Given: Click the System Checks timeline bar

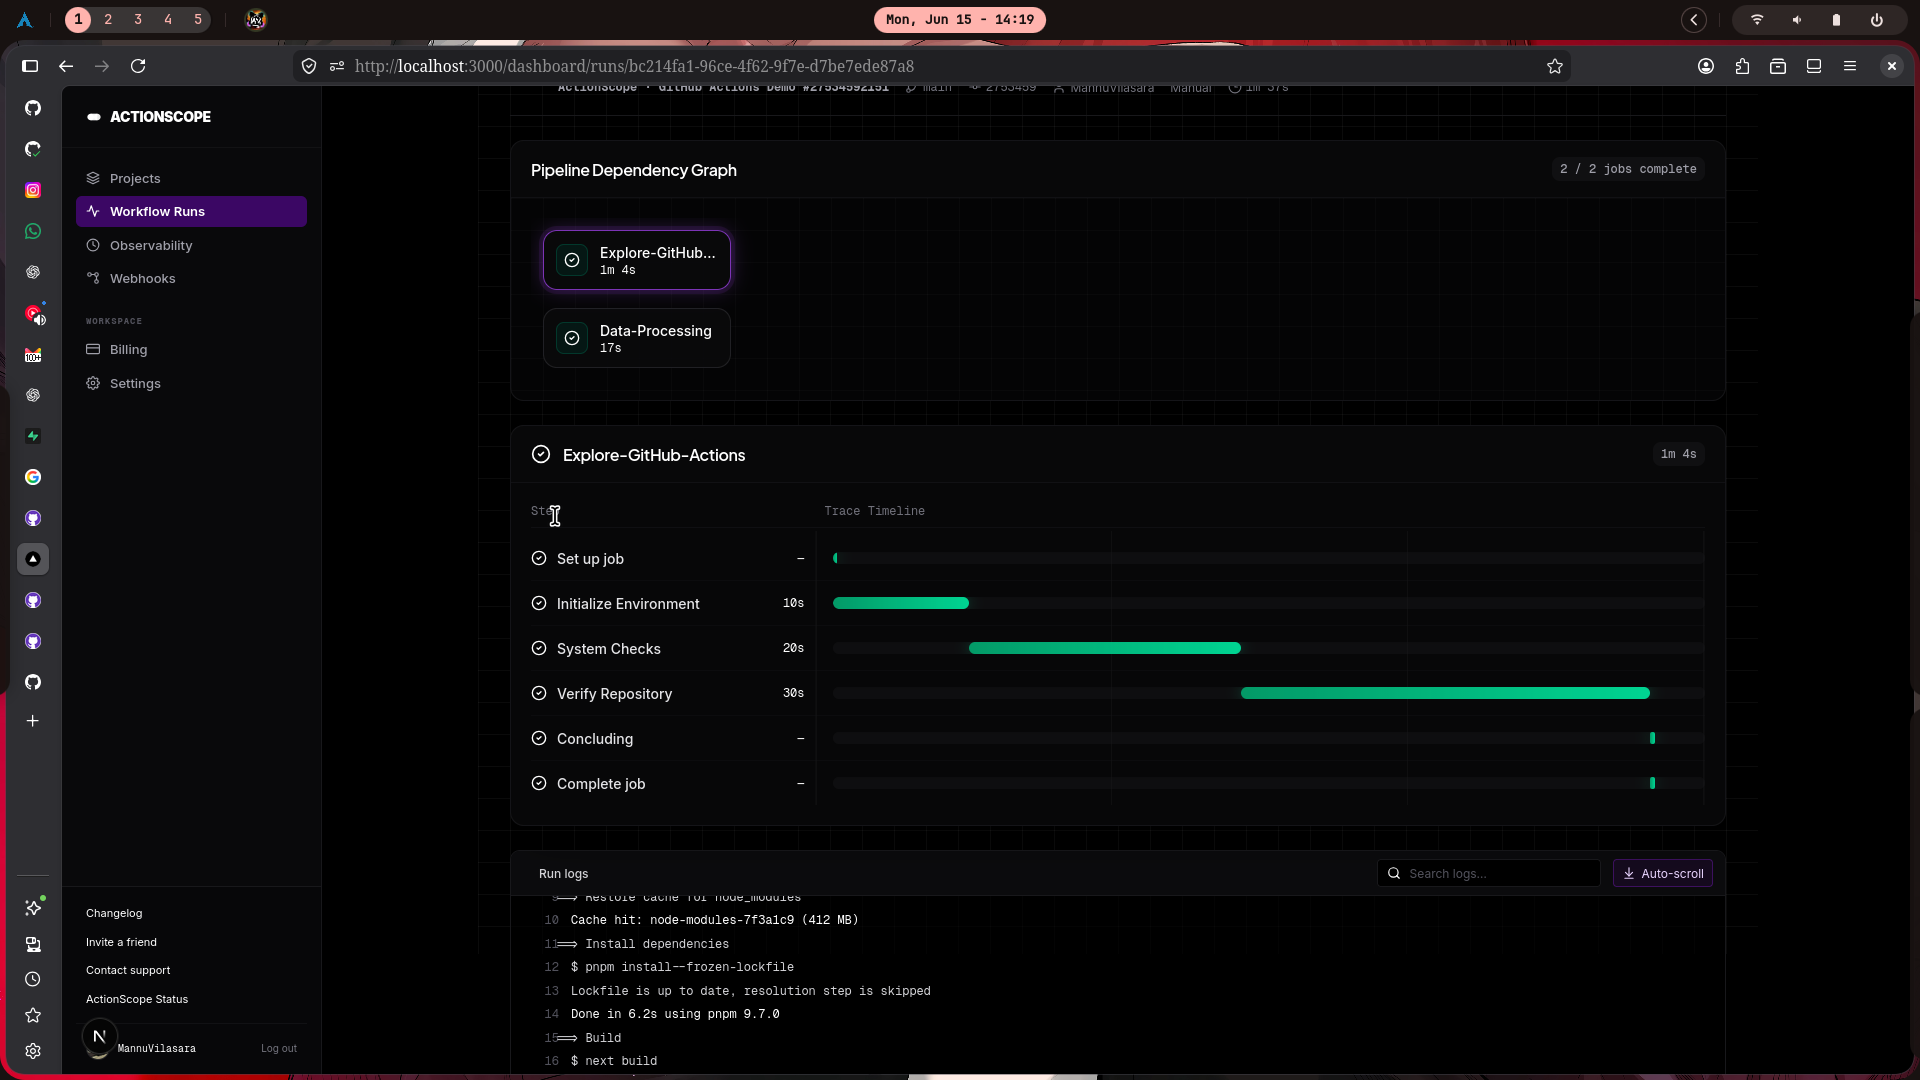Looking at the screenshot, I should [x=1105, y=648].
